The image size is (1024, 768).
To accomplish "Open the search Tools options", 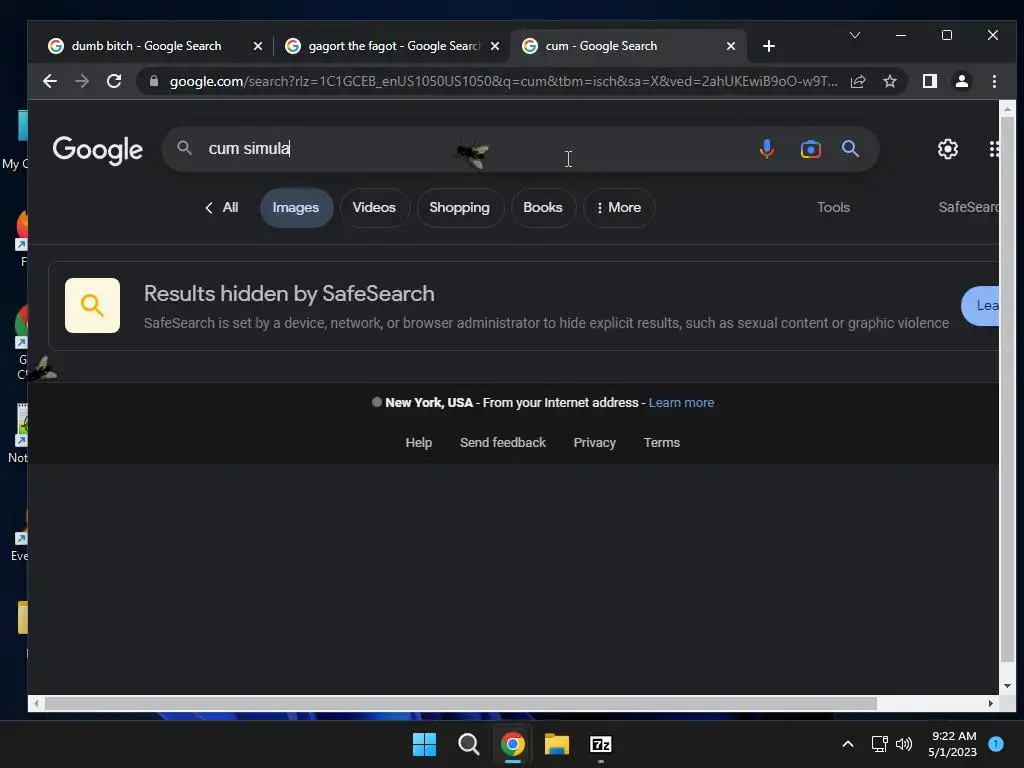I will (833, 208).
